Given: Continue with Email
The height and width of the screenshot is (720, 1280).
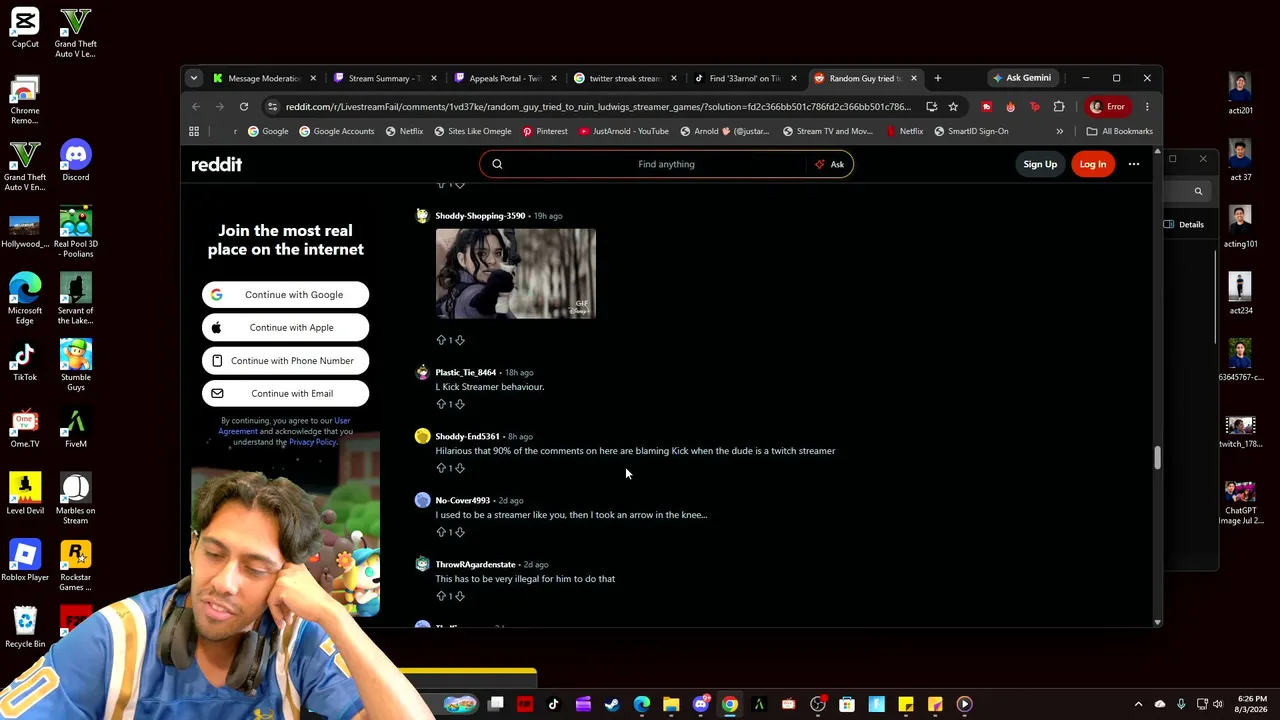Looking at the screenshot, I should coord(285,394).
